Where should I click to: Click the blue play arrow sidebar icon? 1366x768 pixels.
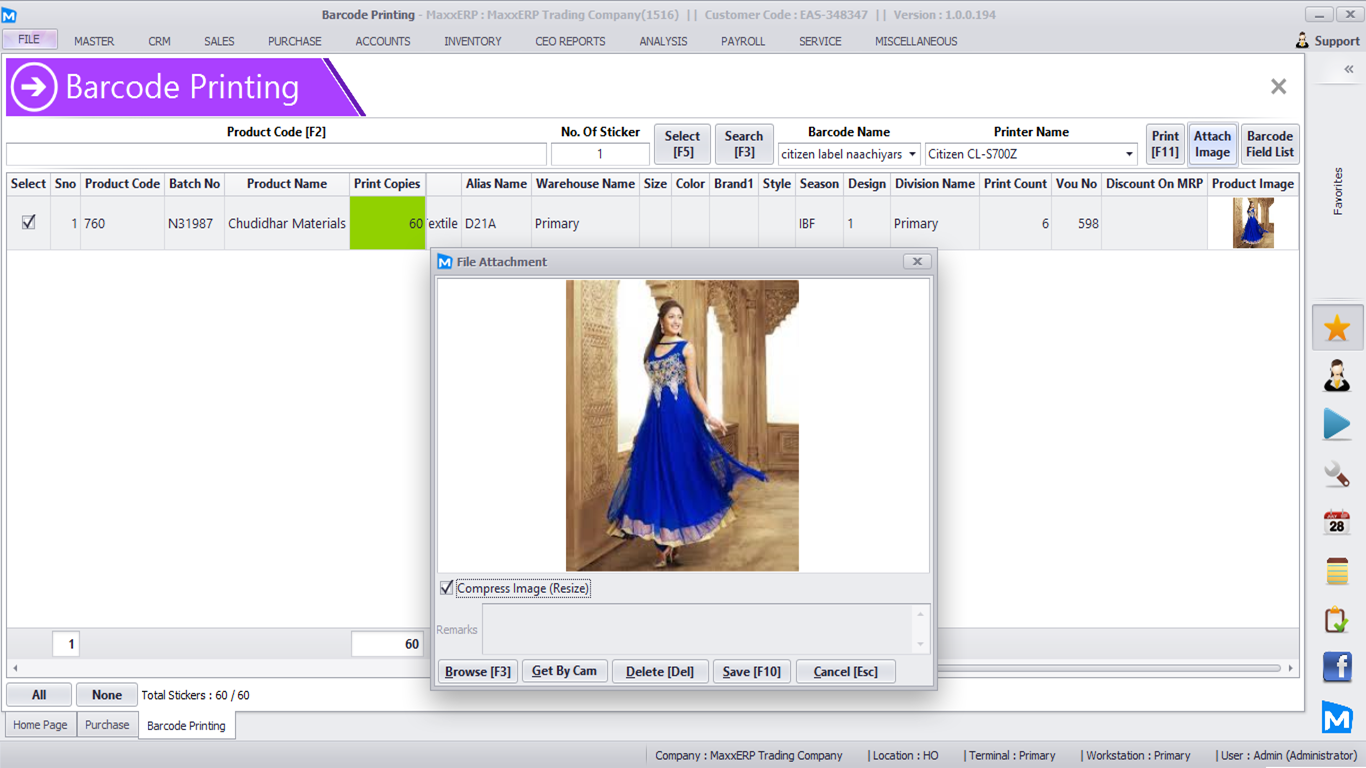[x=1337, y=424]
